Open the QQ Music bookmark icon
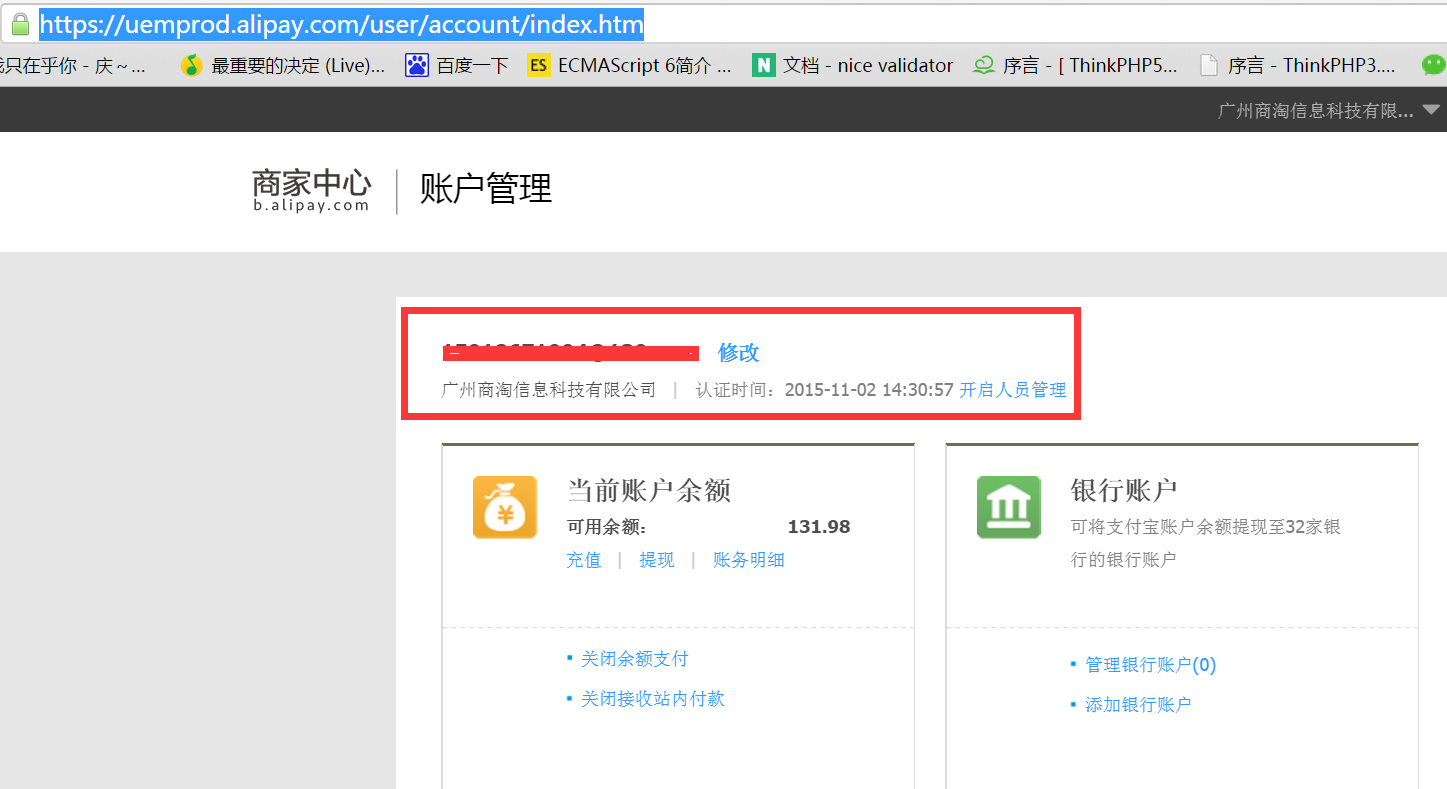 coord(191,66)
